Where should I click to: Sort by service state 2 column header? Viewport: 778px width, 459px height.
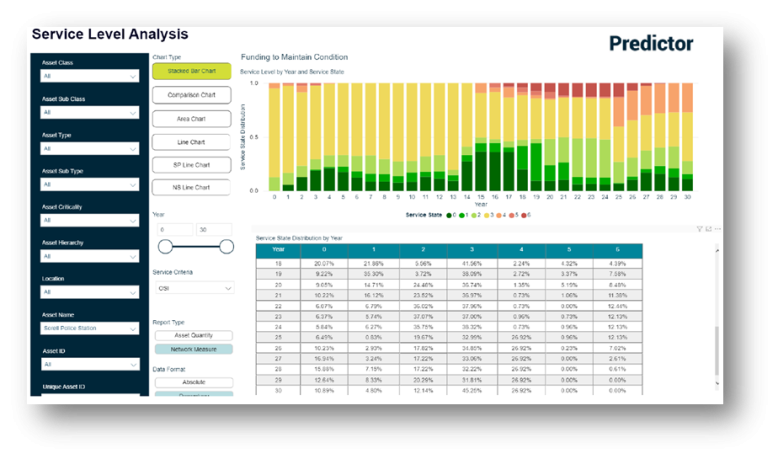coord(423,250)
